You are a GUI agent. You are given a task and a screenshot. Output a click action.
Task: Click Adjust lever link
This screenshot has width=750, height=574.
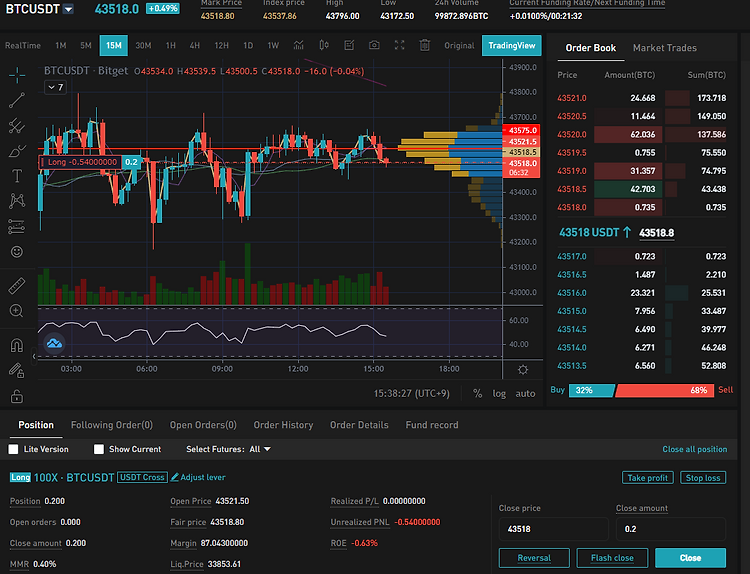198,477
